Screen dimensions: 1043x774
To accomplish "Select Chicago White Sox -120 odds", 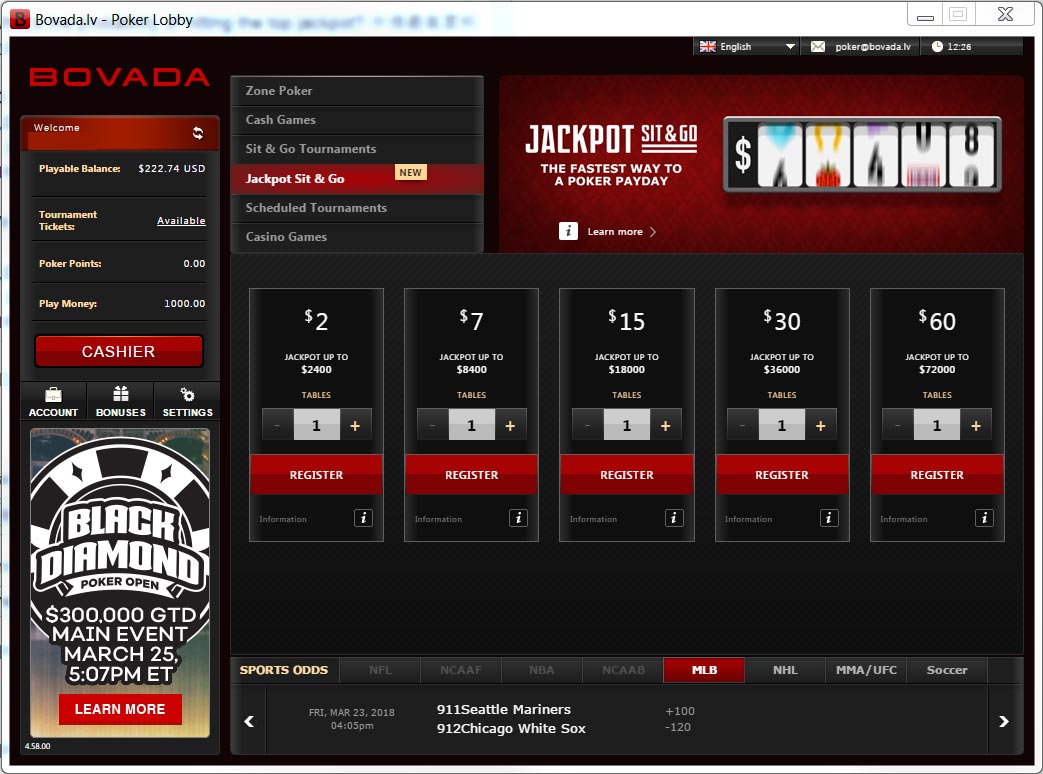I will [678, 727].
